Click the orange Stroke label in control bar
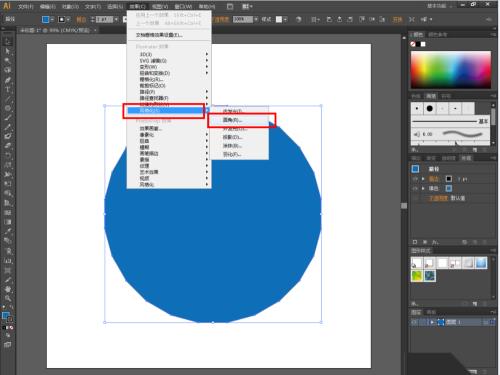500x375 pixels. (81, 19)
